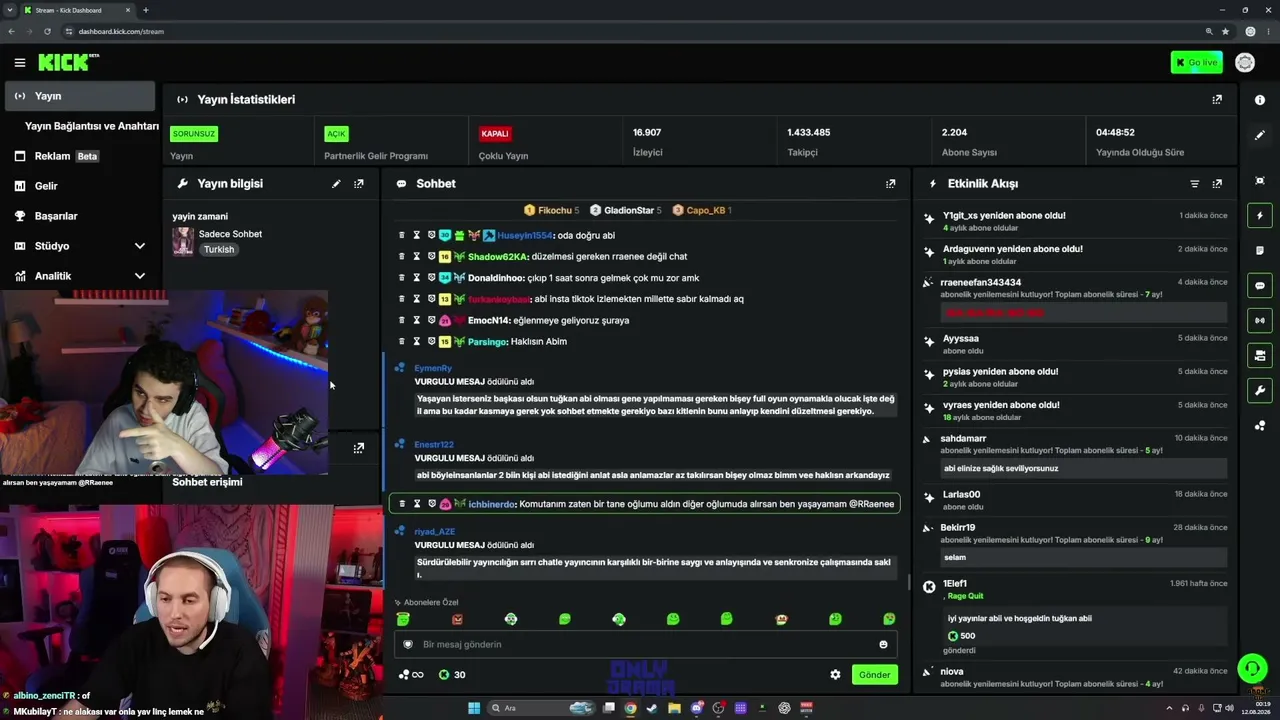The width and height of the screenshot is (1280, 720).
Task: Click the 16.907 İzleyici viewer count
Action: point(647,133)
